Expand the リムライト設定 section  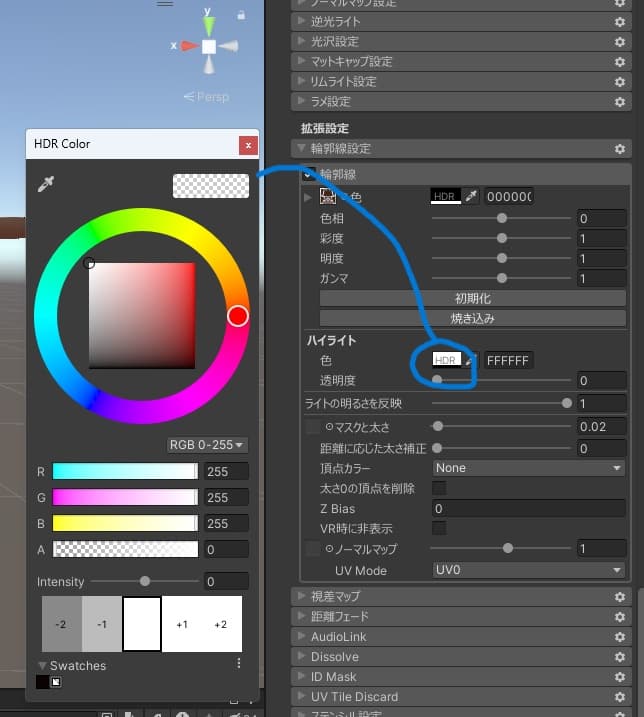(x=301, y=81)
